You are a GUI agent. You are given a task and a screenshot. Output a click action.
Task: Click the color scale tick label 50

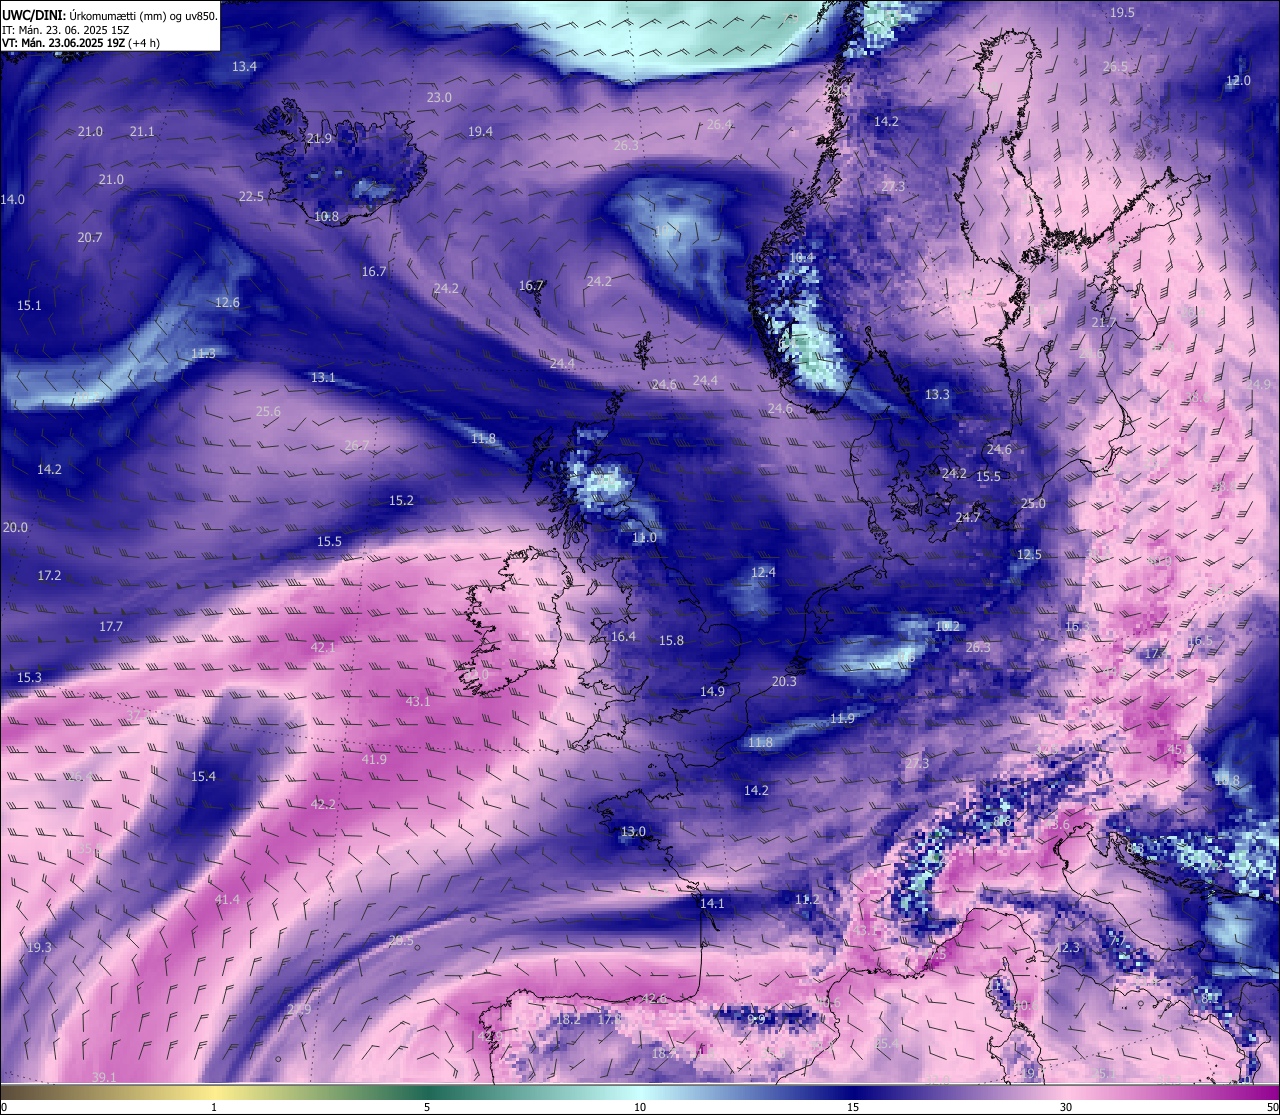coord(1272,1107)
